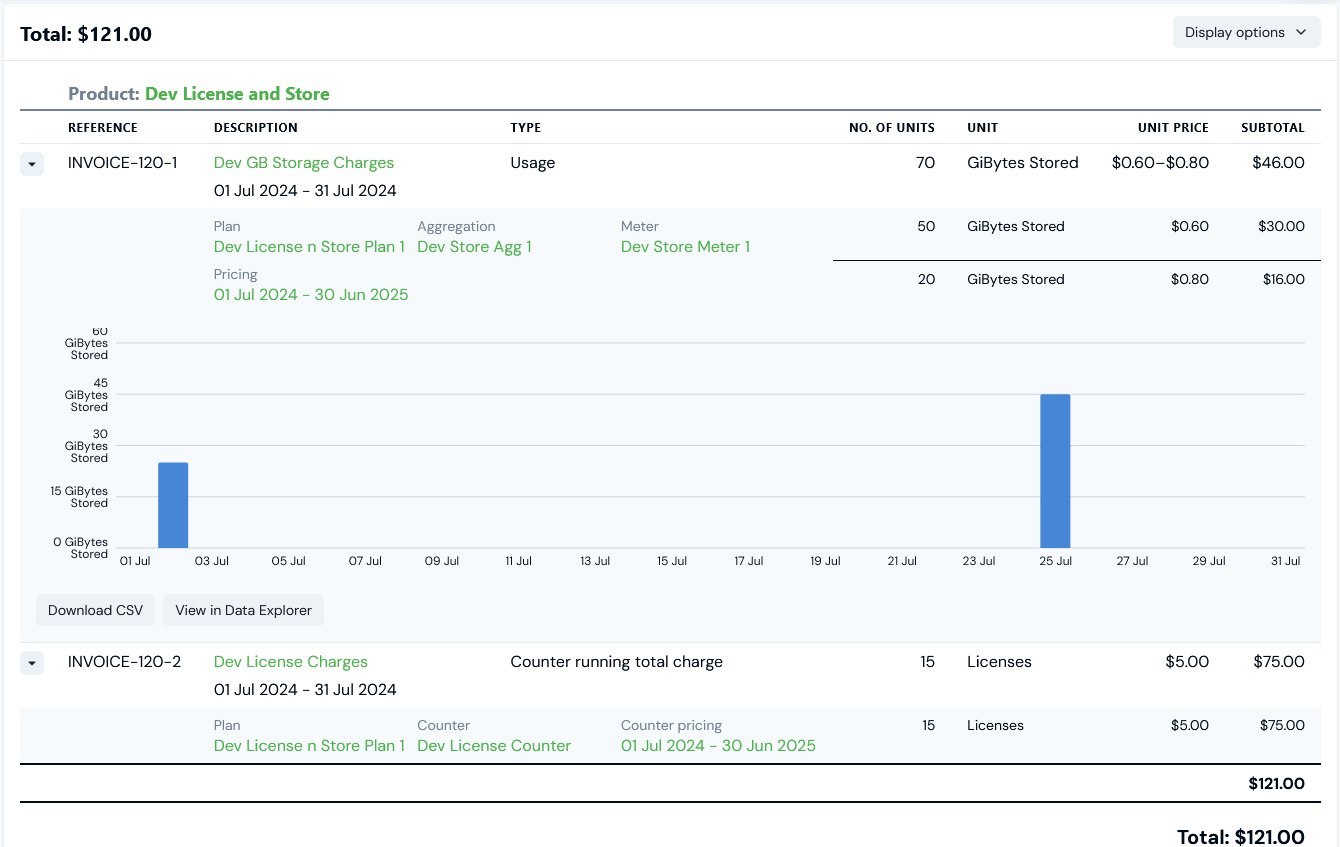1340x847 pixels.
Task: Click the tall usage bar at 25 Jul
Action: pyautogui.click(x=1055, y=471)
